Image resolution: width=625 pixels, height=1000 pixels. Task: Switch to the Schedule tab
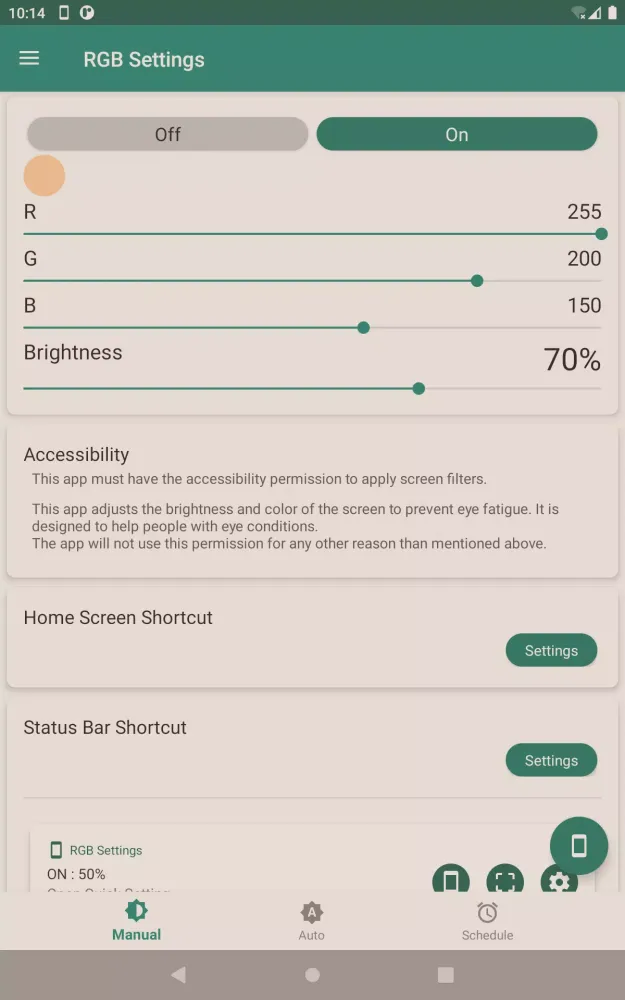[x=487, y=920]
